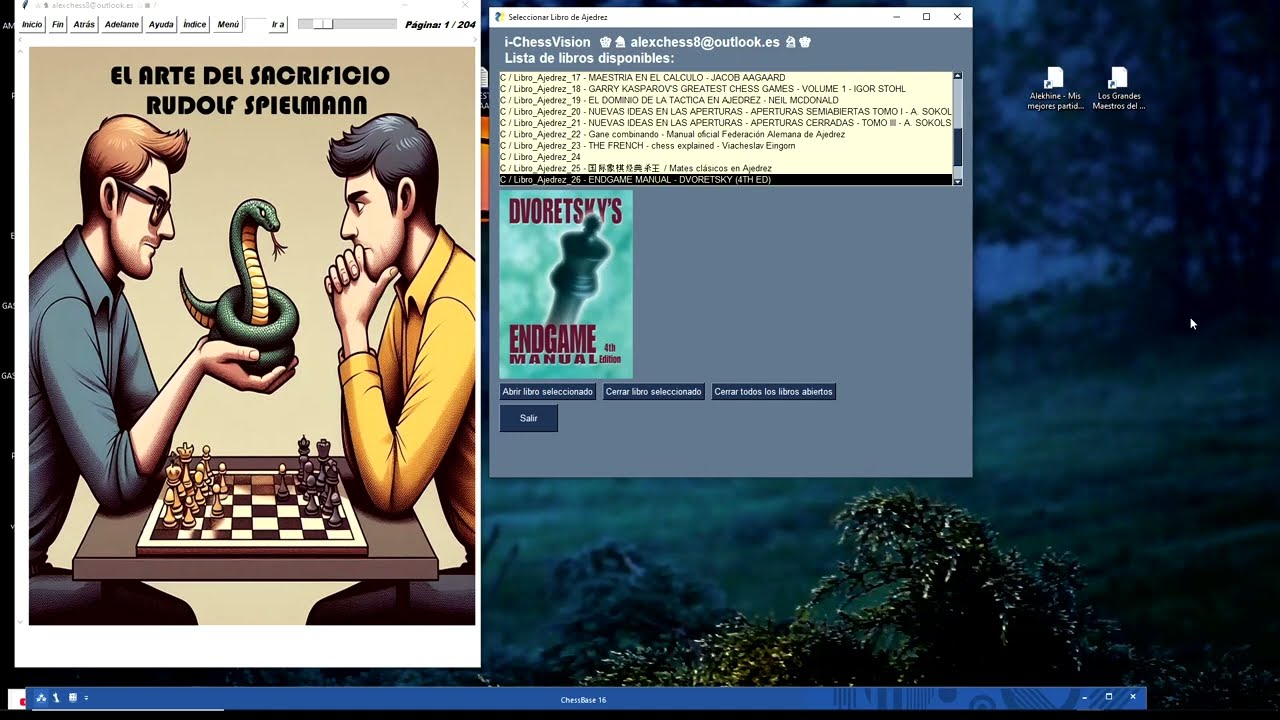The image size is (1280, 720).
Task: Click 'Lista de libros disponibles:' heading
Action: point(589,58)
